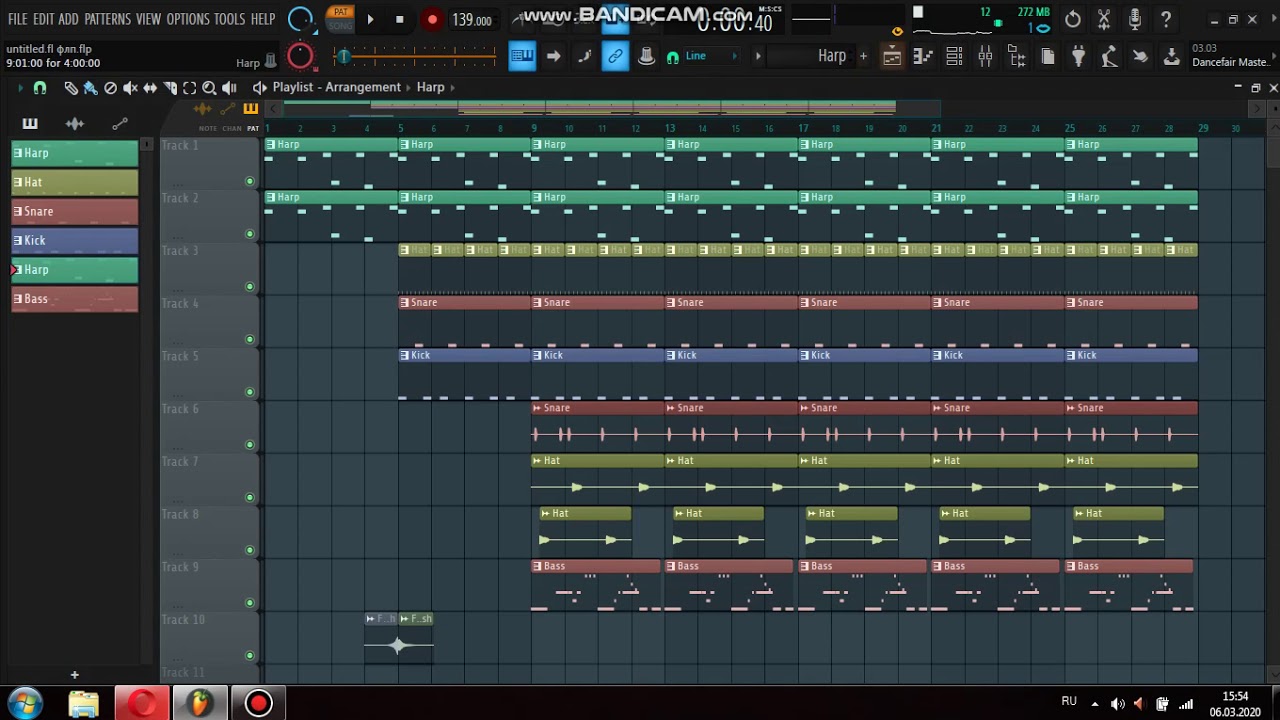Open the project copy/pages icon
Screen dimensions: 1280x720
pyautogui.click(x=1048, y=57)
